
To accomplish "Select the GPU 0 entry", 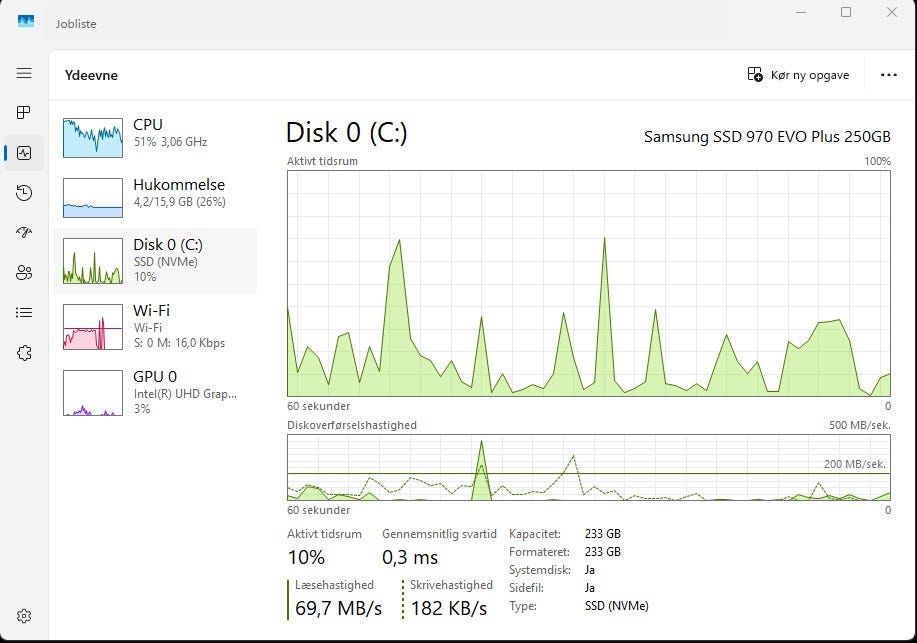I will pos(155,393).
